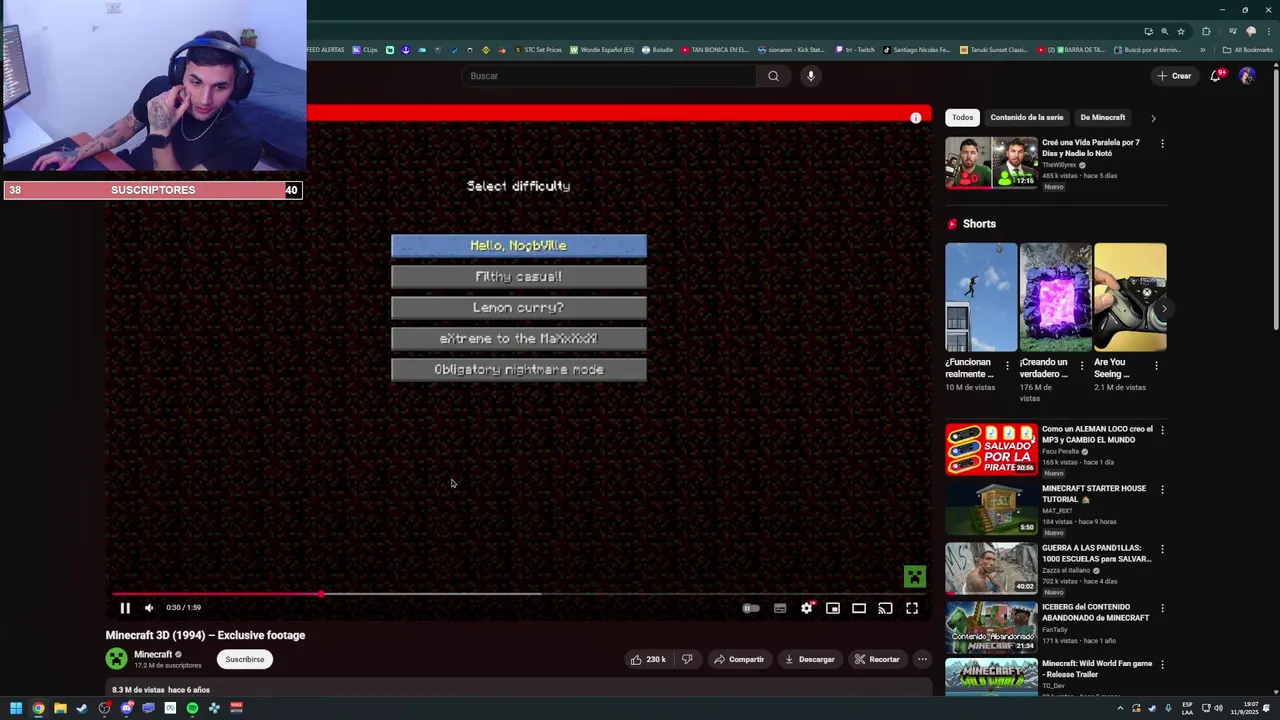Select De Minecraft filter chip

(x=1103, y=118)
